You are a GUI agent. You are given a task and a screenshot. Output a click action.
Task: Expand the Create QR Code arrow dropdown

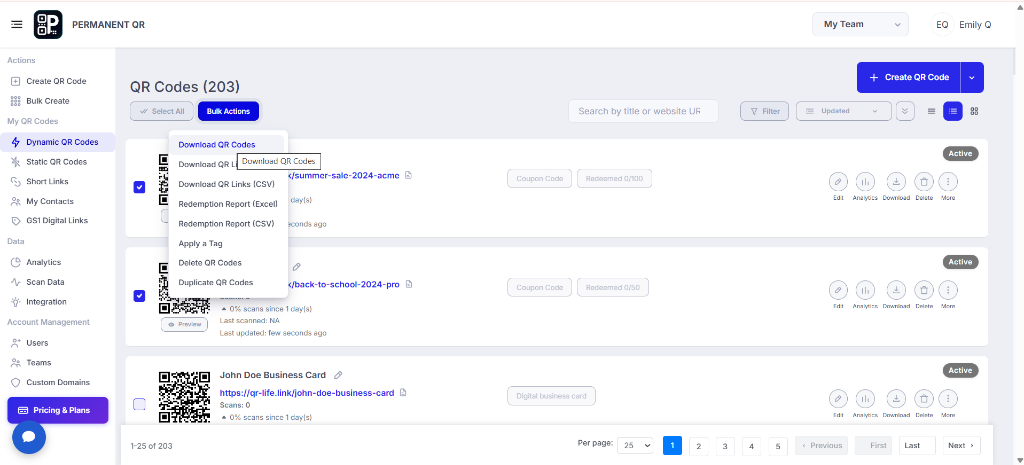coord(972,77)
